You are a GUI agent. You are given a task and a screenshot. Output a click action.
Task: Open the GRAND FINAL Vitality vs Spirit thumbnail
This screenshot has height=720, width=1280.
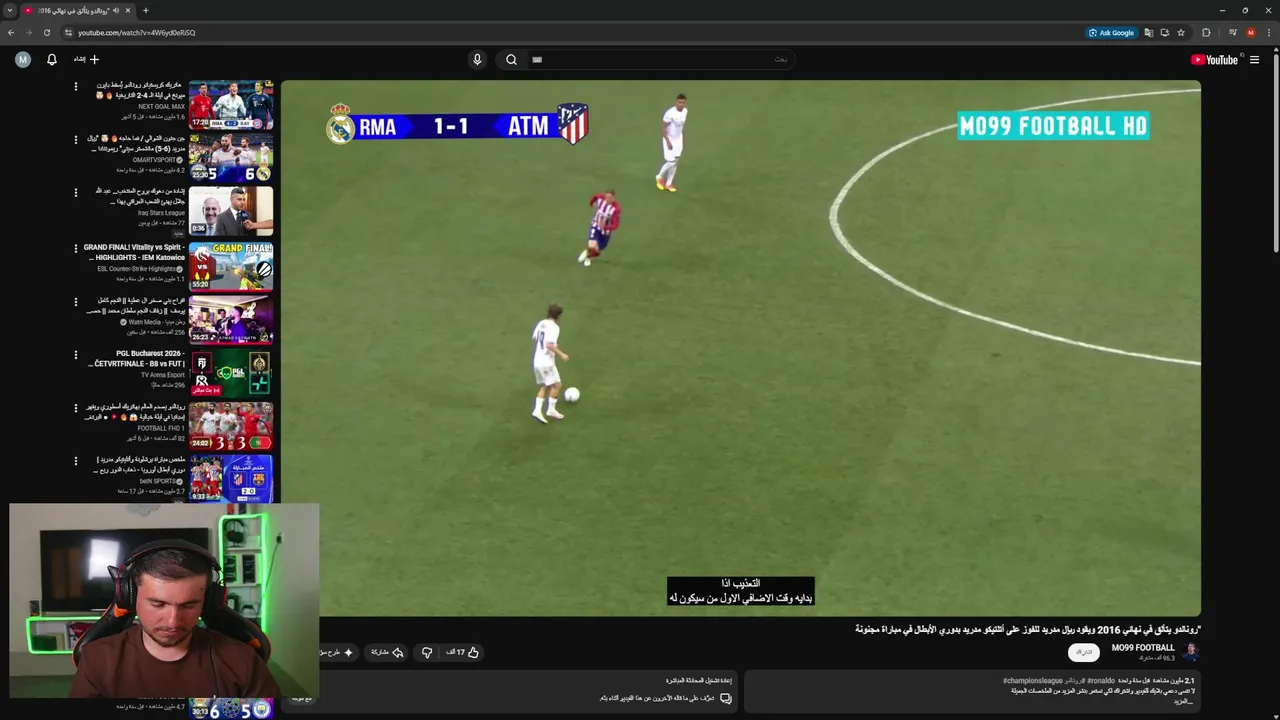231,265
